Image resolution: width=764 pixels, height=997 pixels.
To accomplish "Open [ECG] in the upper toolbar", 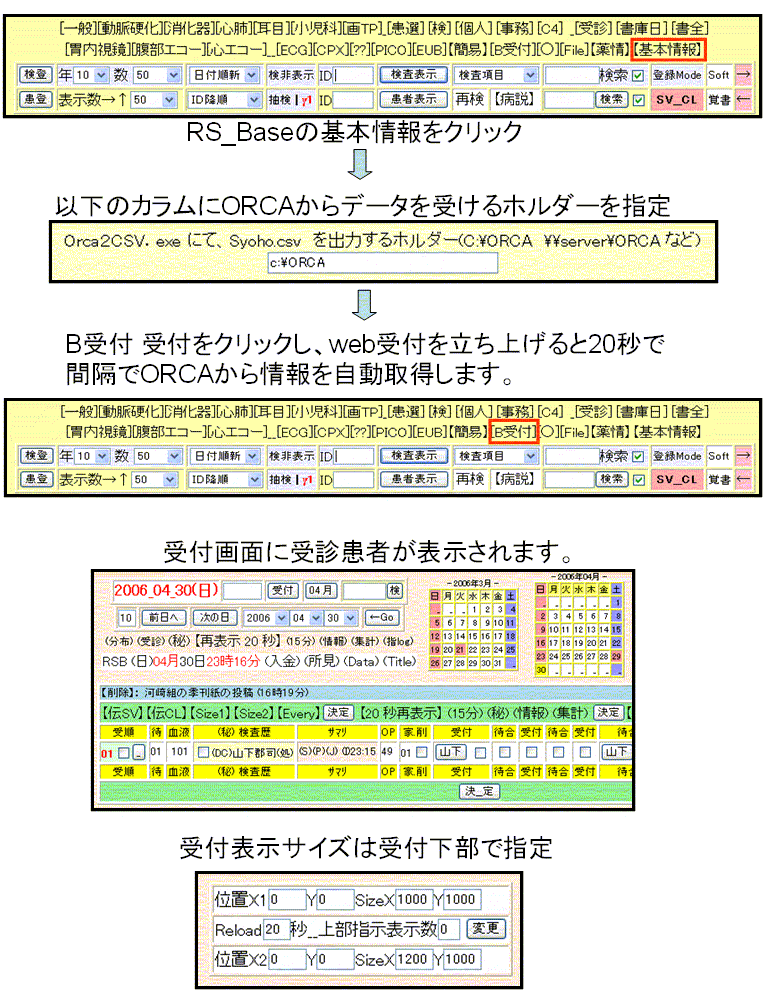I will (294, 49).
